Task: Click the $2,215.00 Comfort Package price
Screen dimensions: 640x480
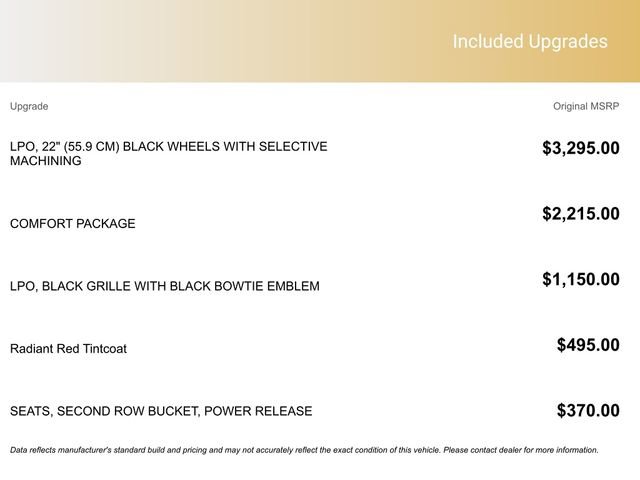Action: pyautogui.click(x=580, y=214)
